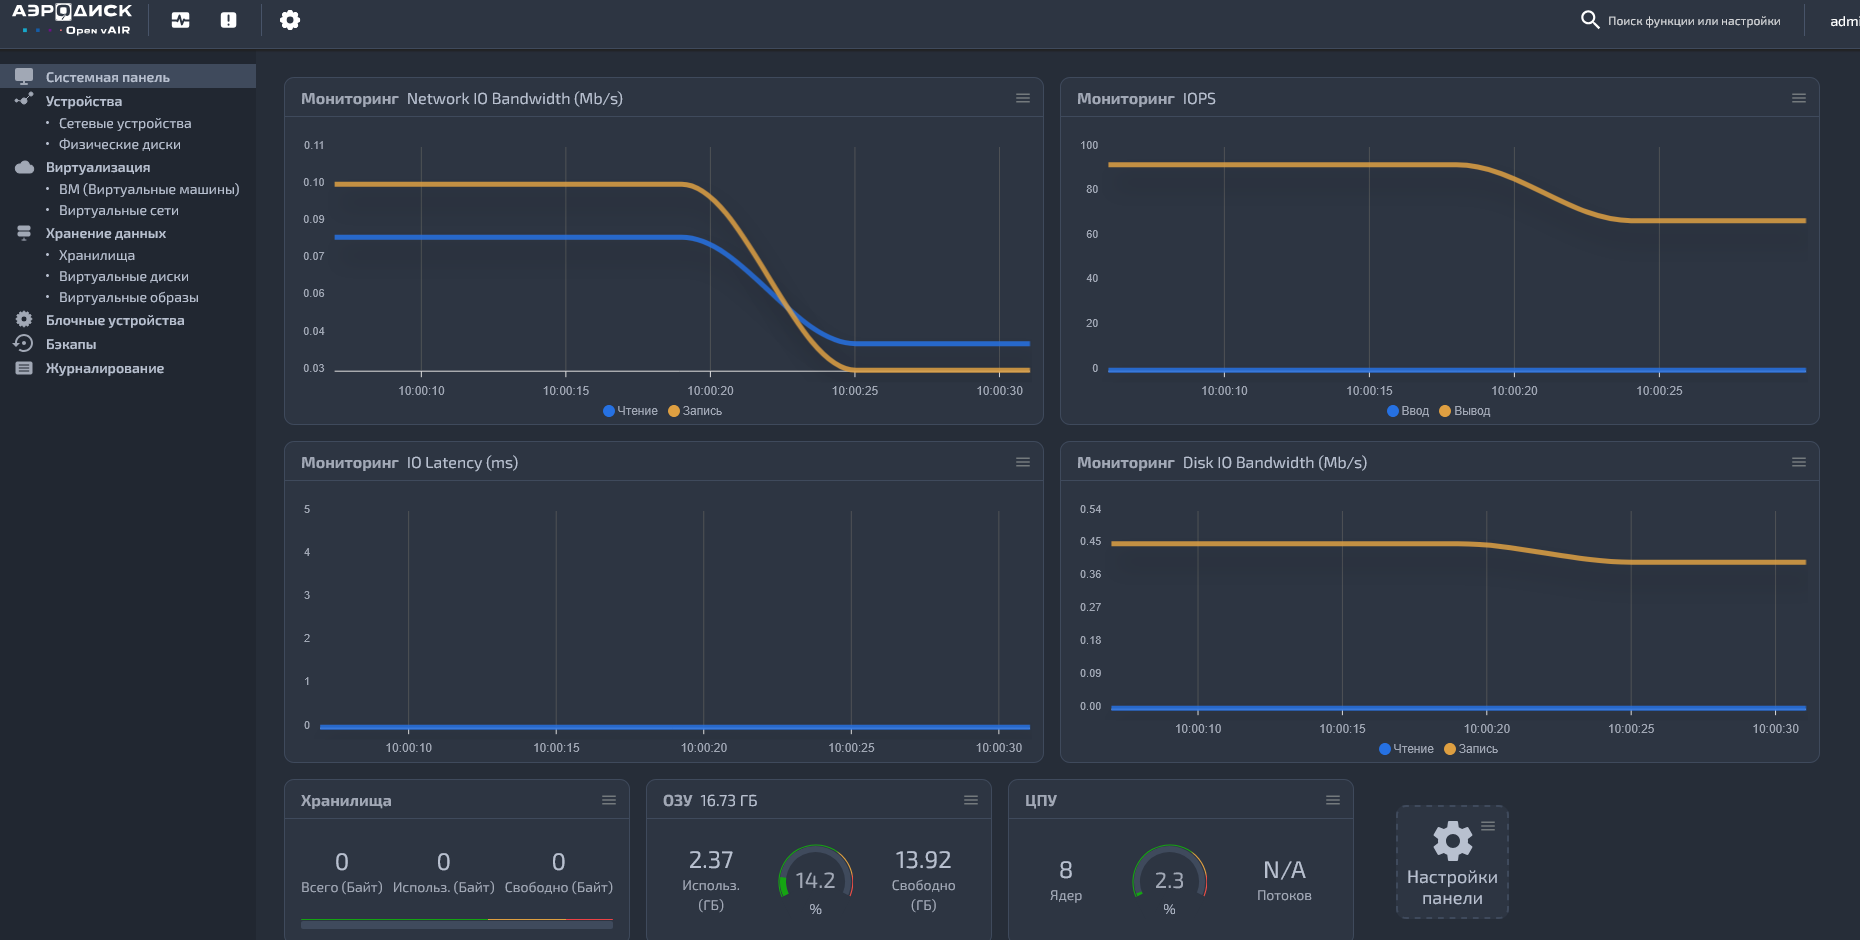Image resolution: width=1860 pixels, height=940 pixels.
Task: Open settings gear icon in top bar
Action: (x=290, y=20)
